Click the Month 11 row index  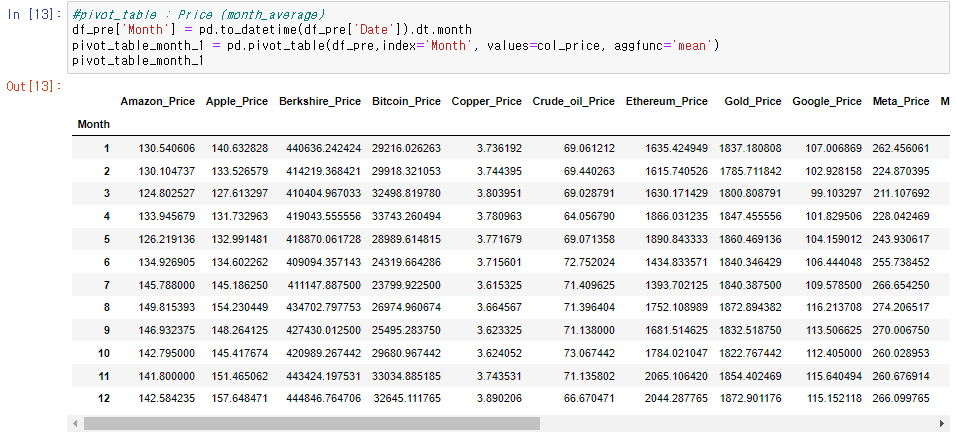click(x=104, y=376)
